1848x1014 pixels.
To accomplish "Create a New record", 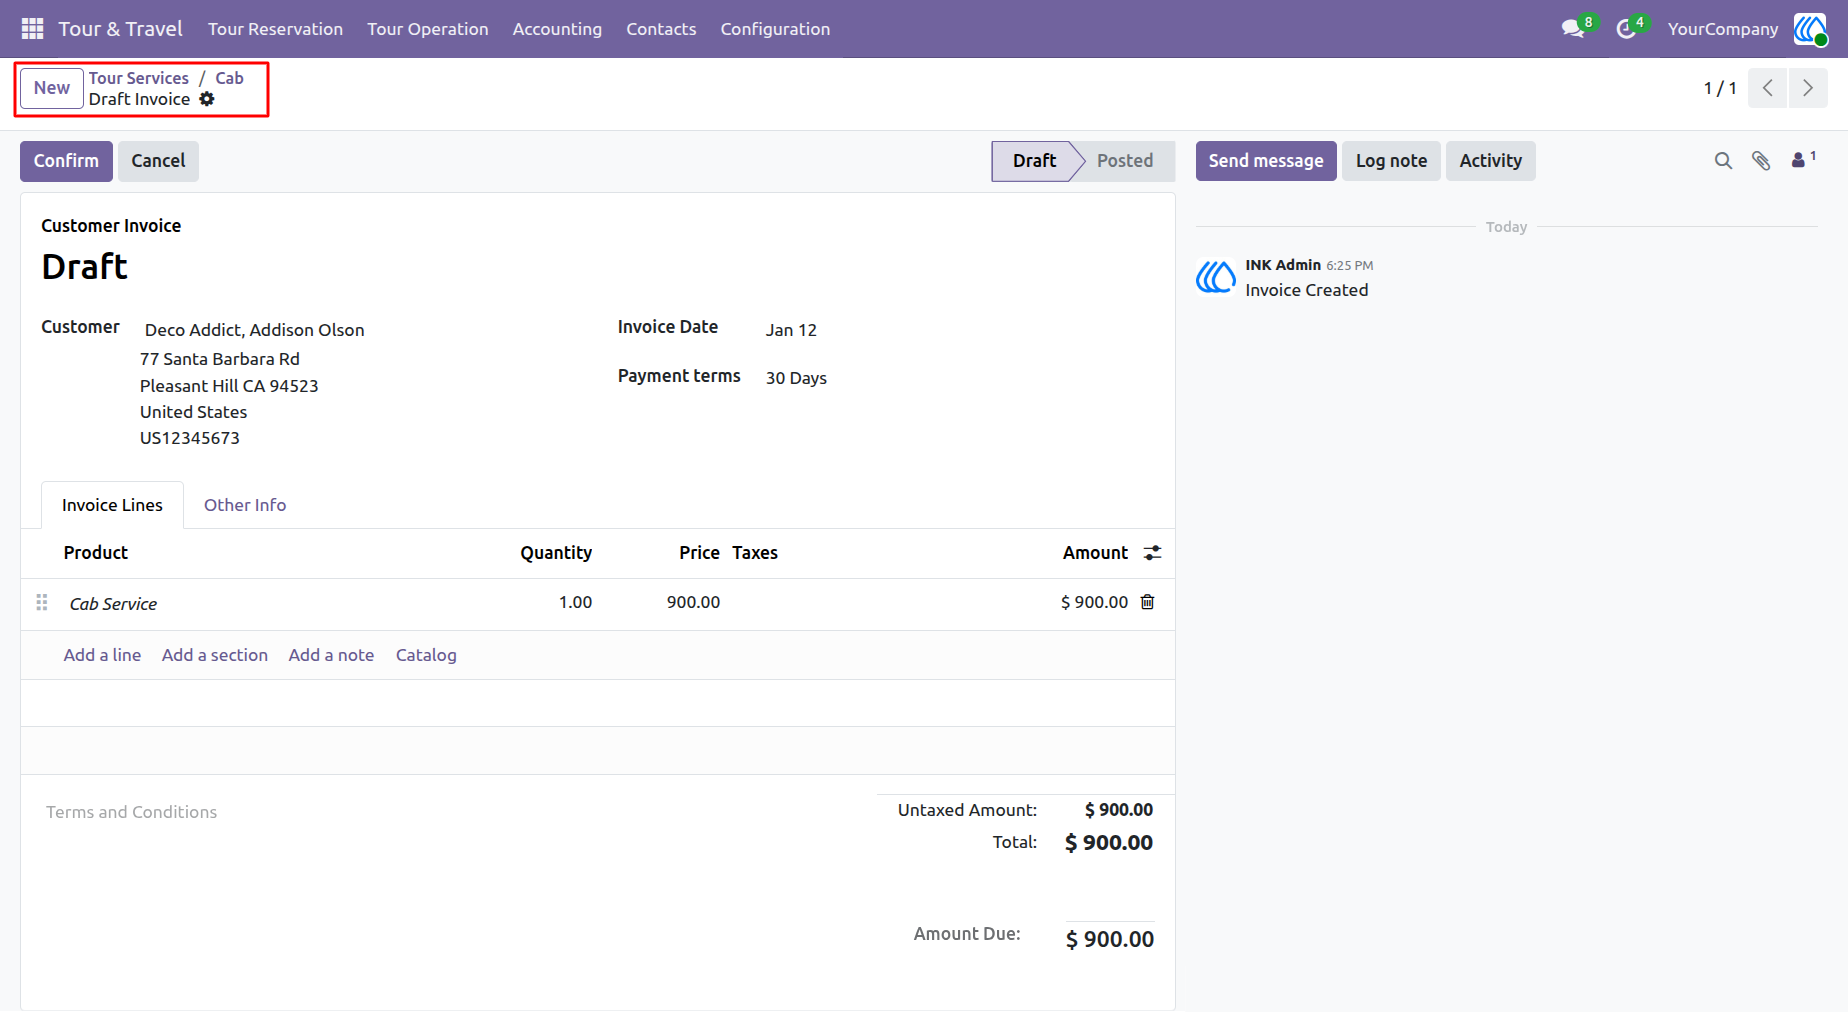I will pyautogui.click(x=52, y=88).
